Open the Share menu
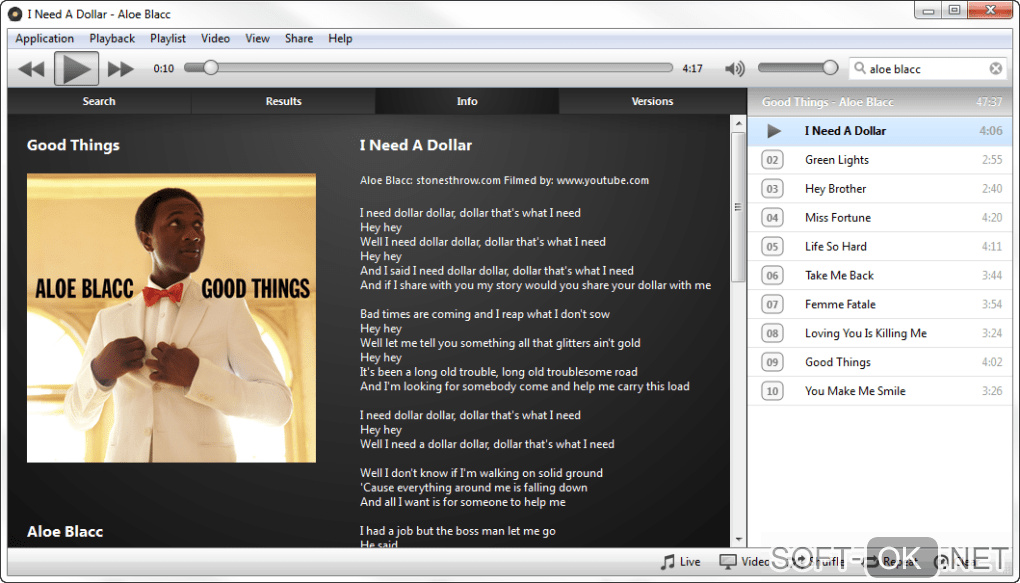 tap(299, 38)
